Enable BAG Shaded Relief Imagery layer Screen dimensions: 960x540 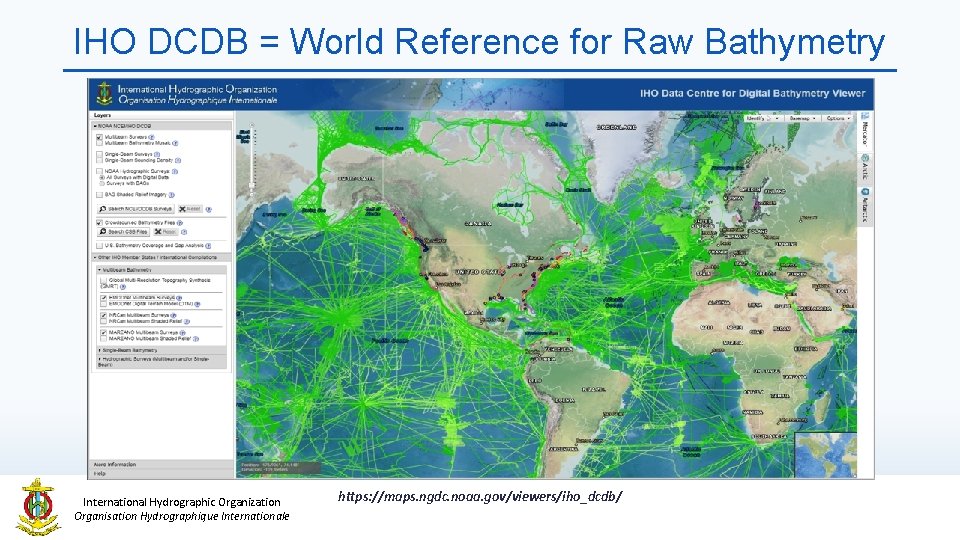point(99,195)
